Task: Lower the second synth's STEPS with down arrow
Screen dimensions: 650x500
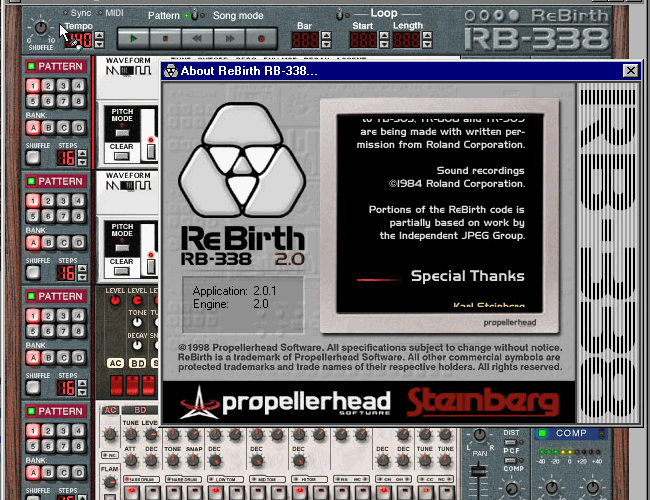Action: click(x=82, y=277)
